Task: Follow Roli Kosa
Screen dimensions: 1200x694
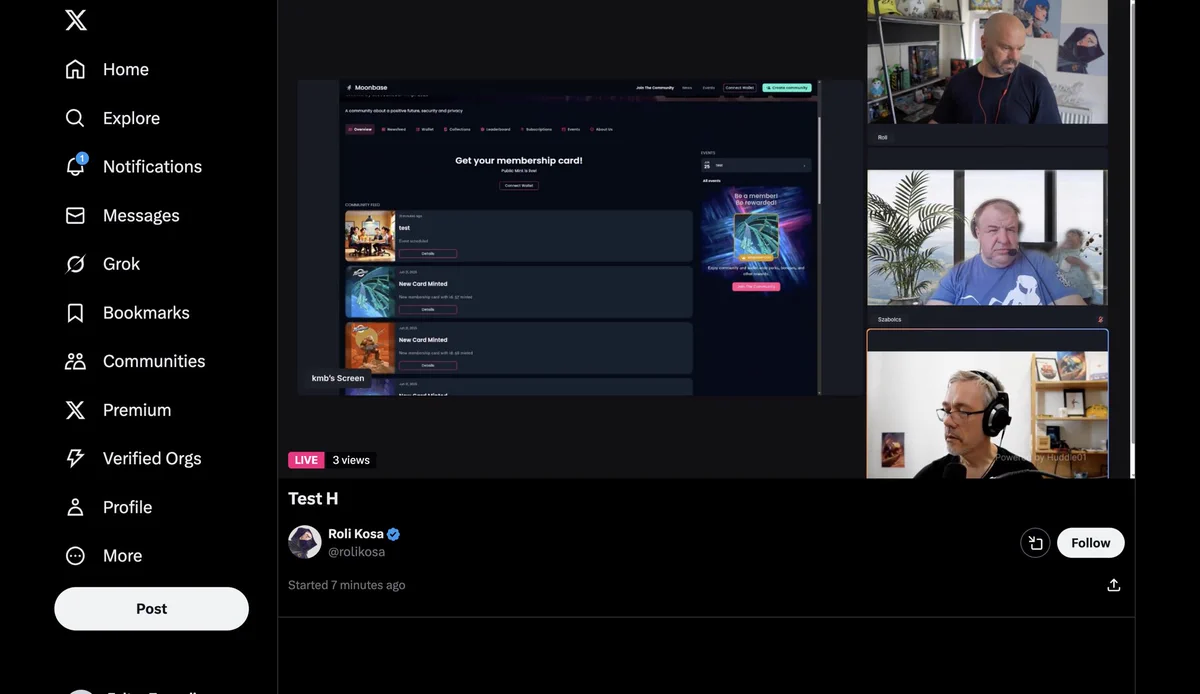Action: tap(1091, 543)
